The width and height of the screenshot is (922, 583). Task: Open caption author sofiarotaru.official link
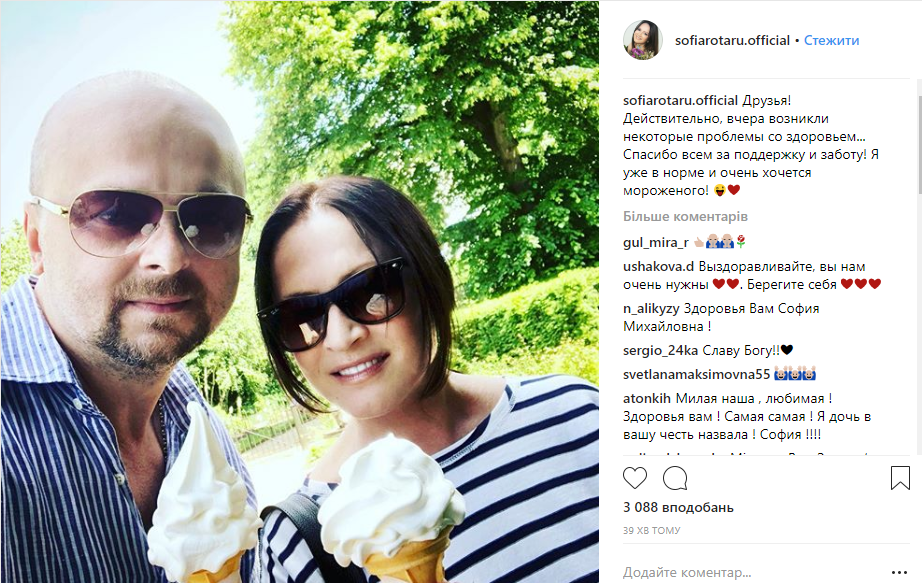tap(680, 101)
